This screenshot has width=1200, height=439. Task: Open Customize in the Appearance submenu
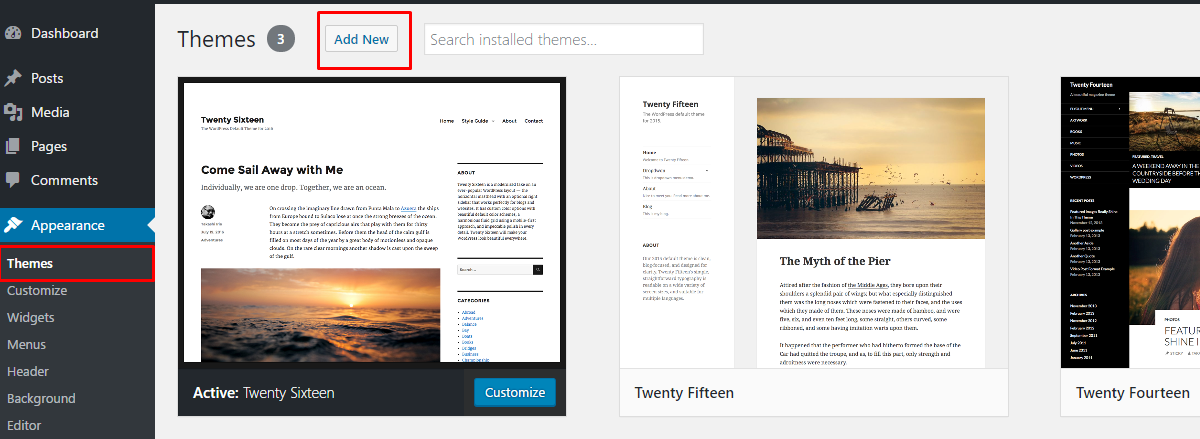(x=37, y=291)
